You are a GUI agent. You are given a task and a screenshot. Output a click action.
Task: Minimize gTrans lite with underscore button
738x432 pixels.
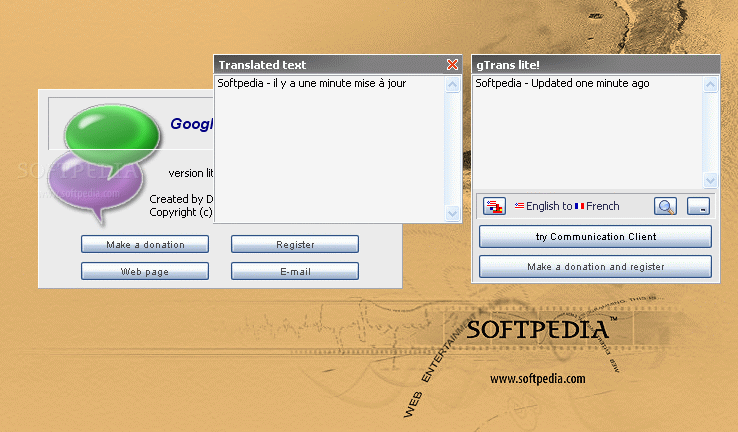698,206
